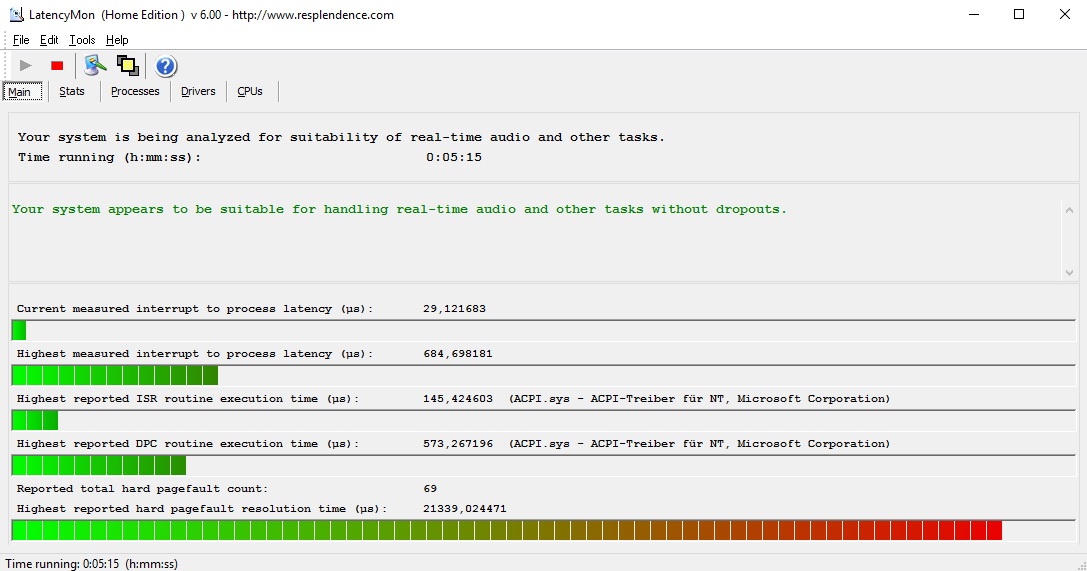Click the highest interrupt to process latency bar

544,376
